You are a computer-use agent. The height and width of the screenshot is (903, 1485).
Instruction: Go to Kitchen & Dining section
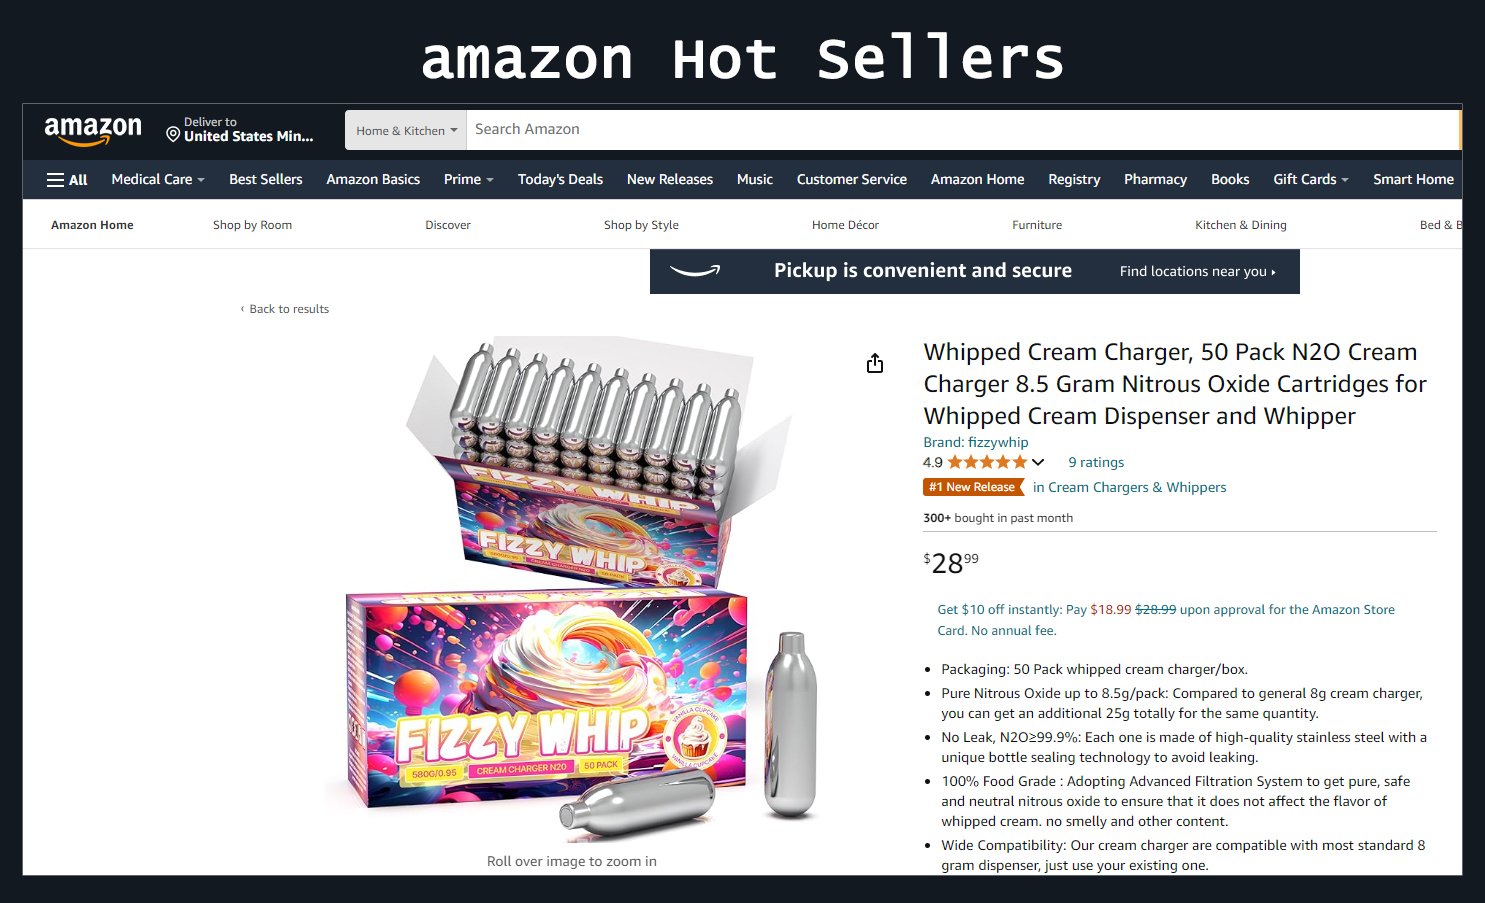tap(1241, 225)
